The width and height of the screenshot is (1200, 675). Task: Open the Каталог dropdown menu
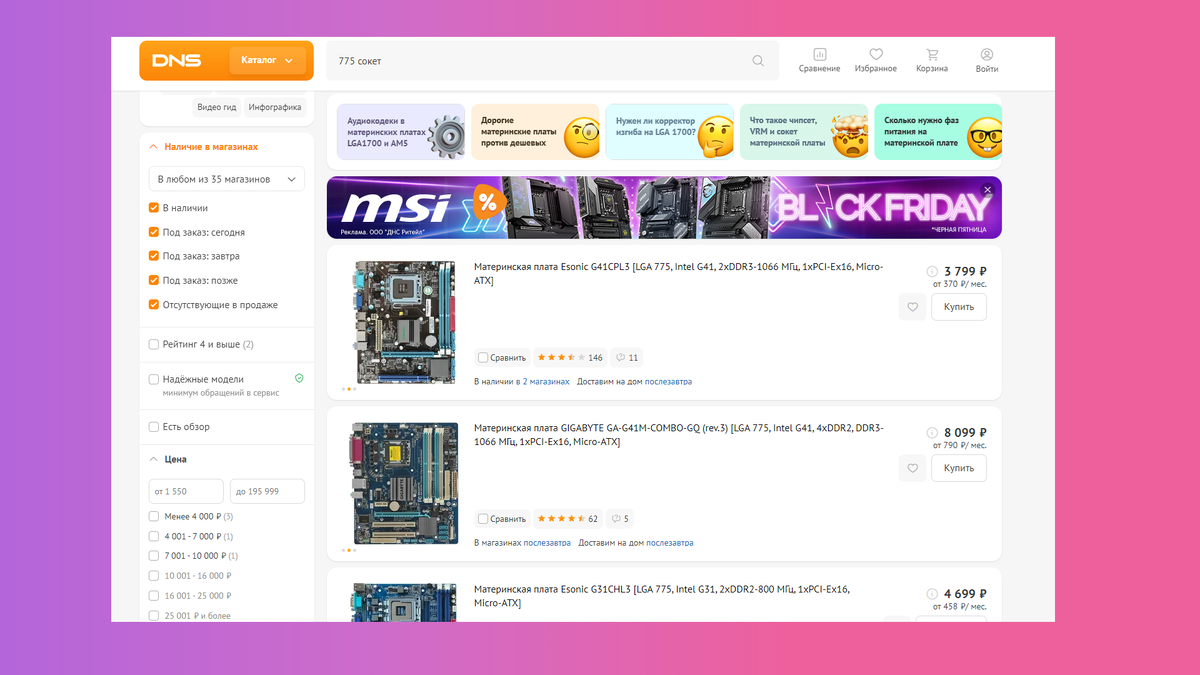(x=267, y=60)
